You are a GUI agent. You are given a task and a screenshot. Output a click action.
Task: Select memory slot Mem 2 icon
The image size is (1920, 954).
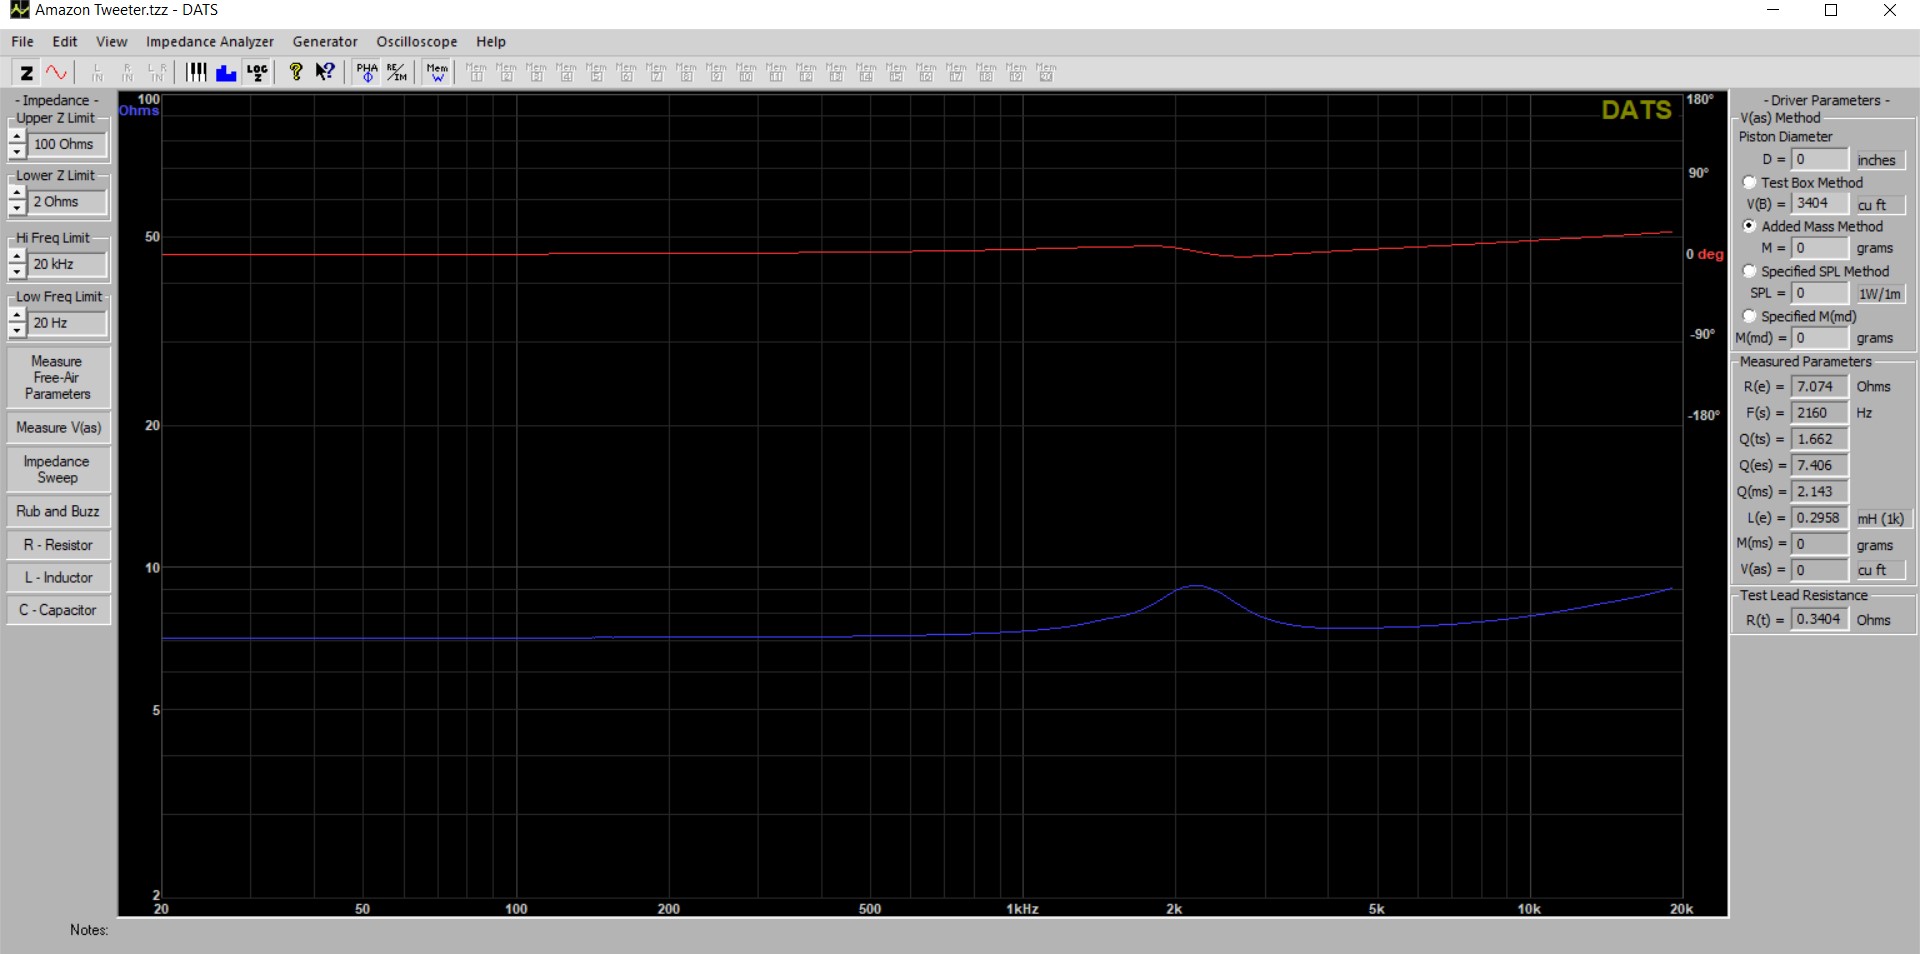coord(506,72)
